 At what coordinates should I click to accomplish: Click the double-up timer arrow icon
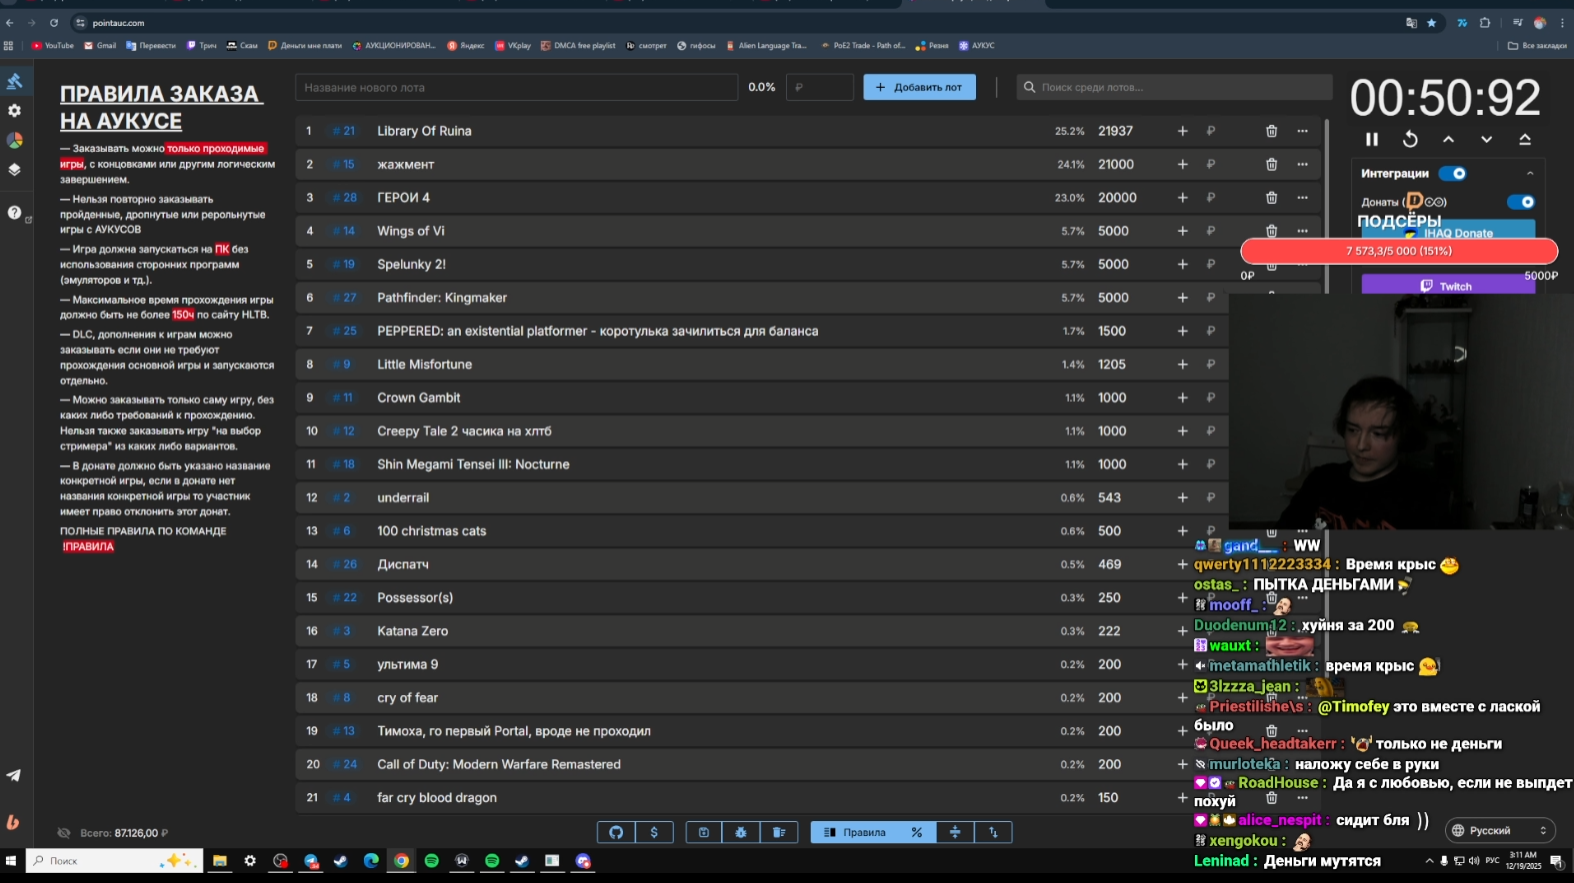1525,140
